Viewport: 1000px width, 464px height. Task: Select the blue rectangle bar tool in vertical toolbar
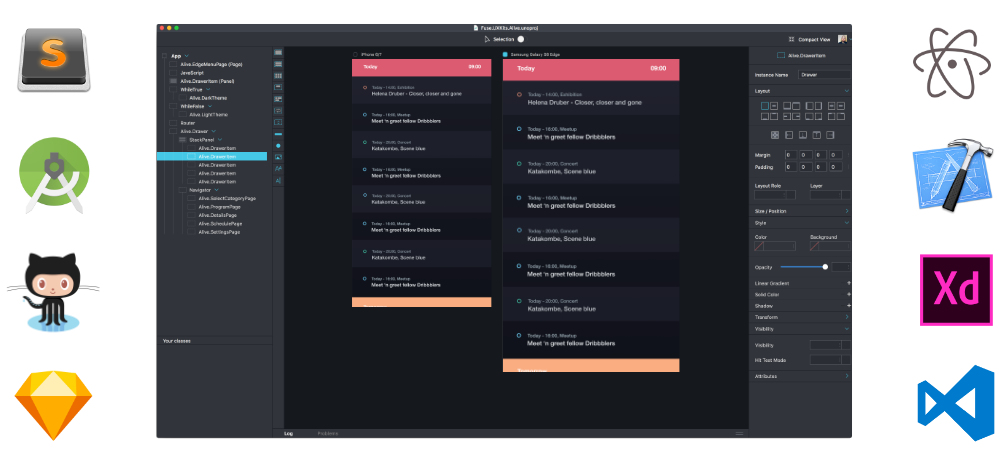tap(278, 134)
